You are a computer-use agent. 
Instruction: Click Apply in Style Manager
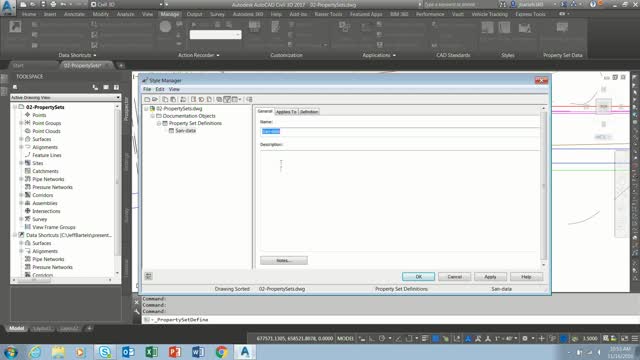tap(490, 277)
